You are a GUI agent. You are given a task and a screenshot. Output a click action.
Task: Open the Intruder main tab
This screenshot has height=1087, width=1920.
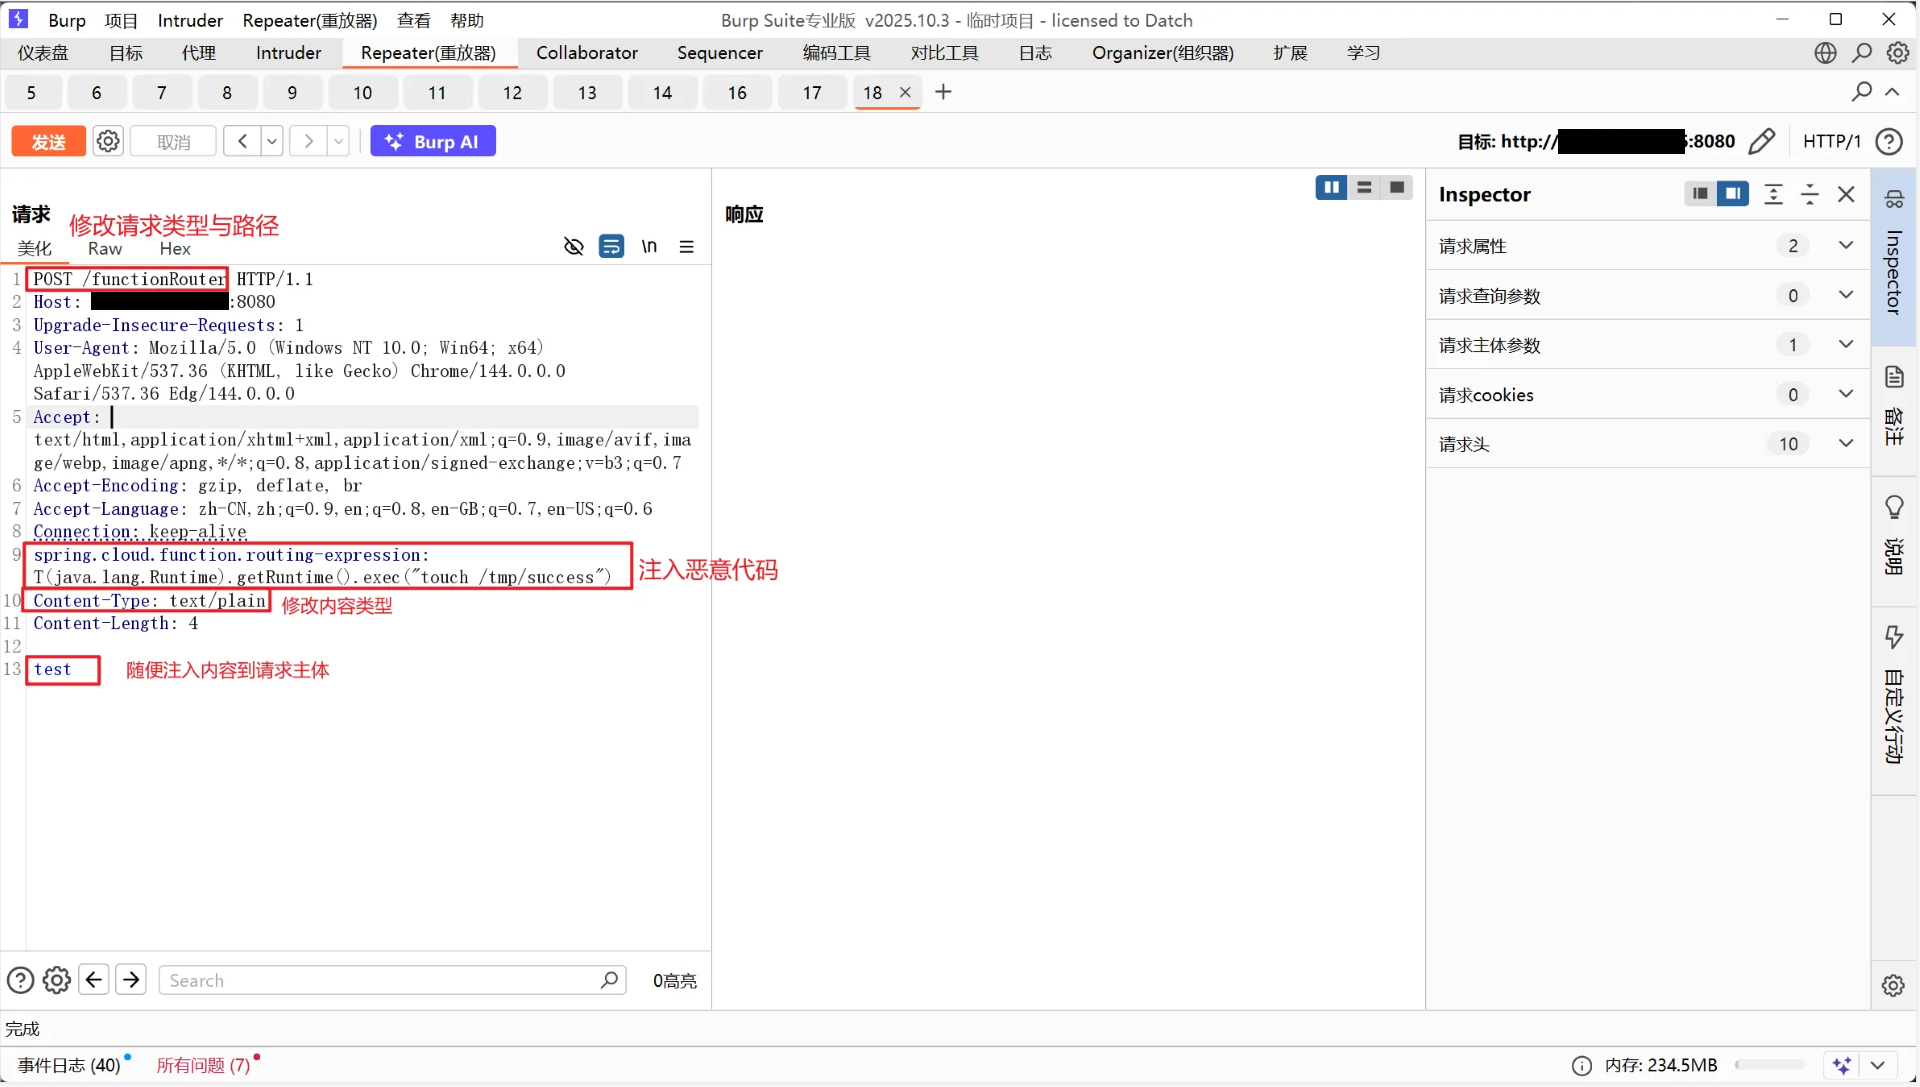288,53
